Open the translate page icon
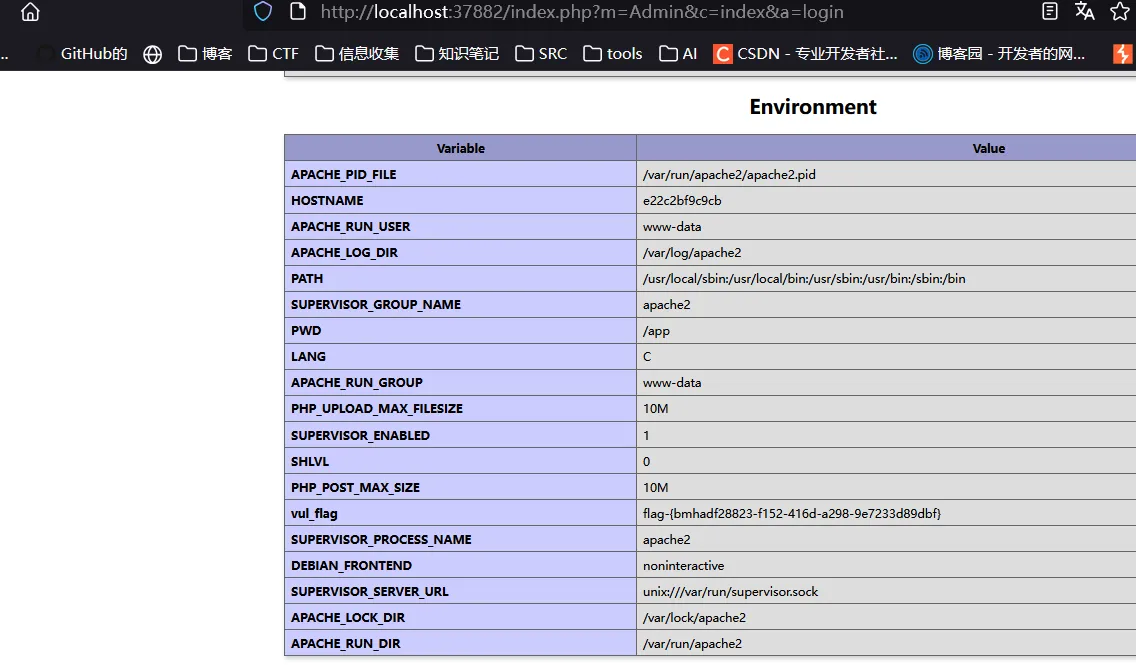This screenshot has height=665, width=1136. (1085, 11)
